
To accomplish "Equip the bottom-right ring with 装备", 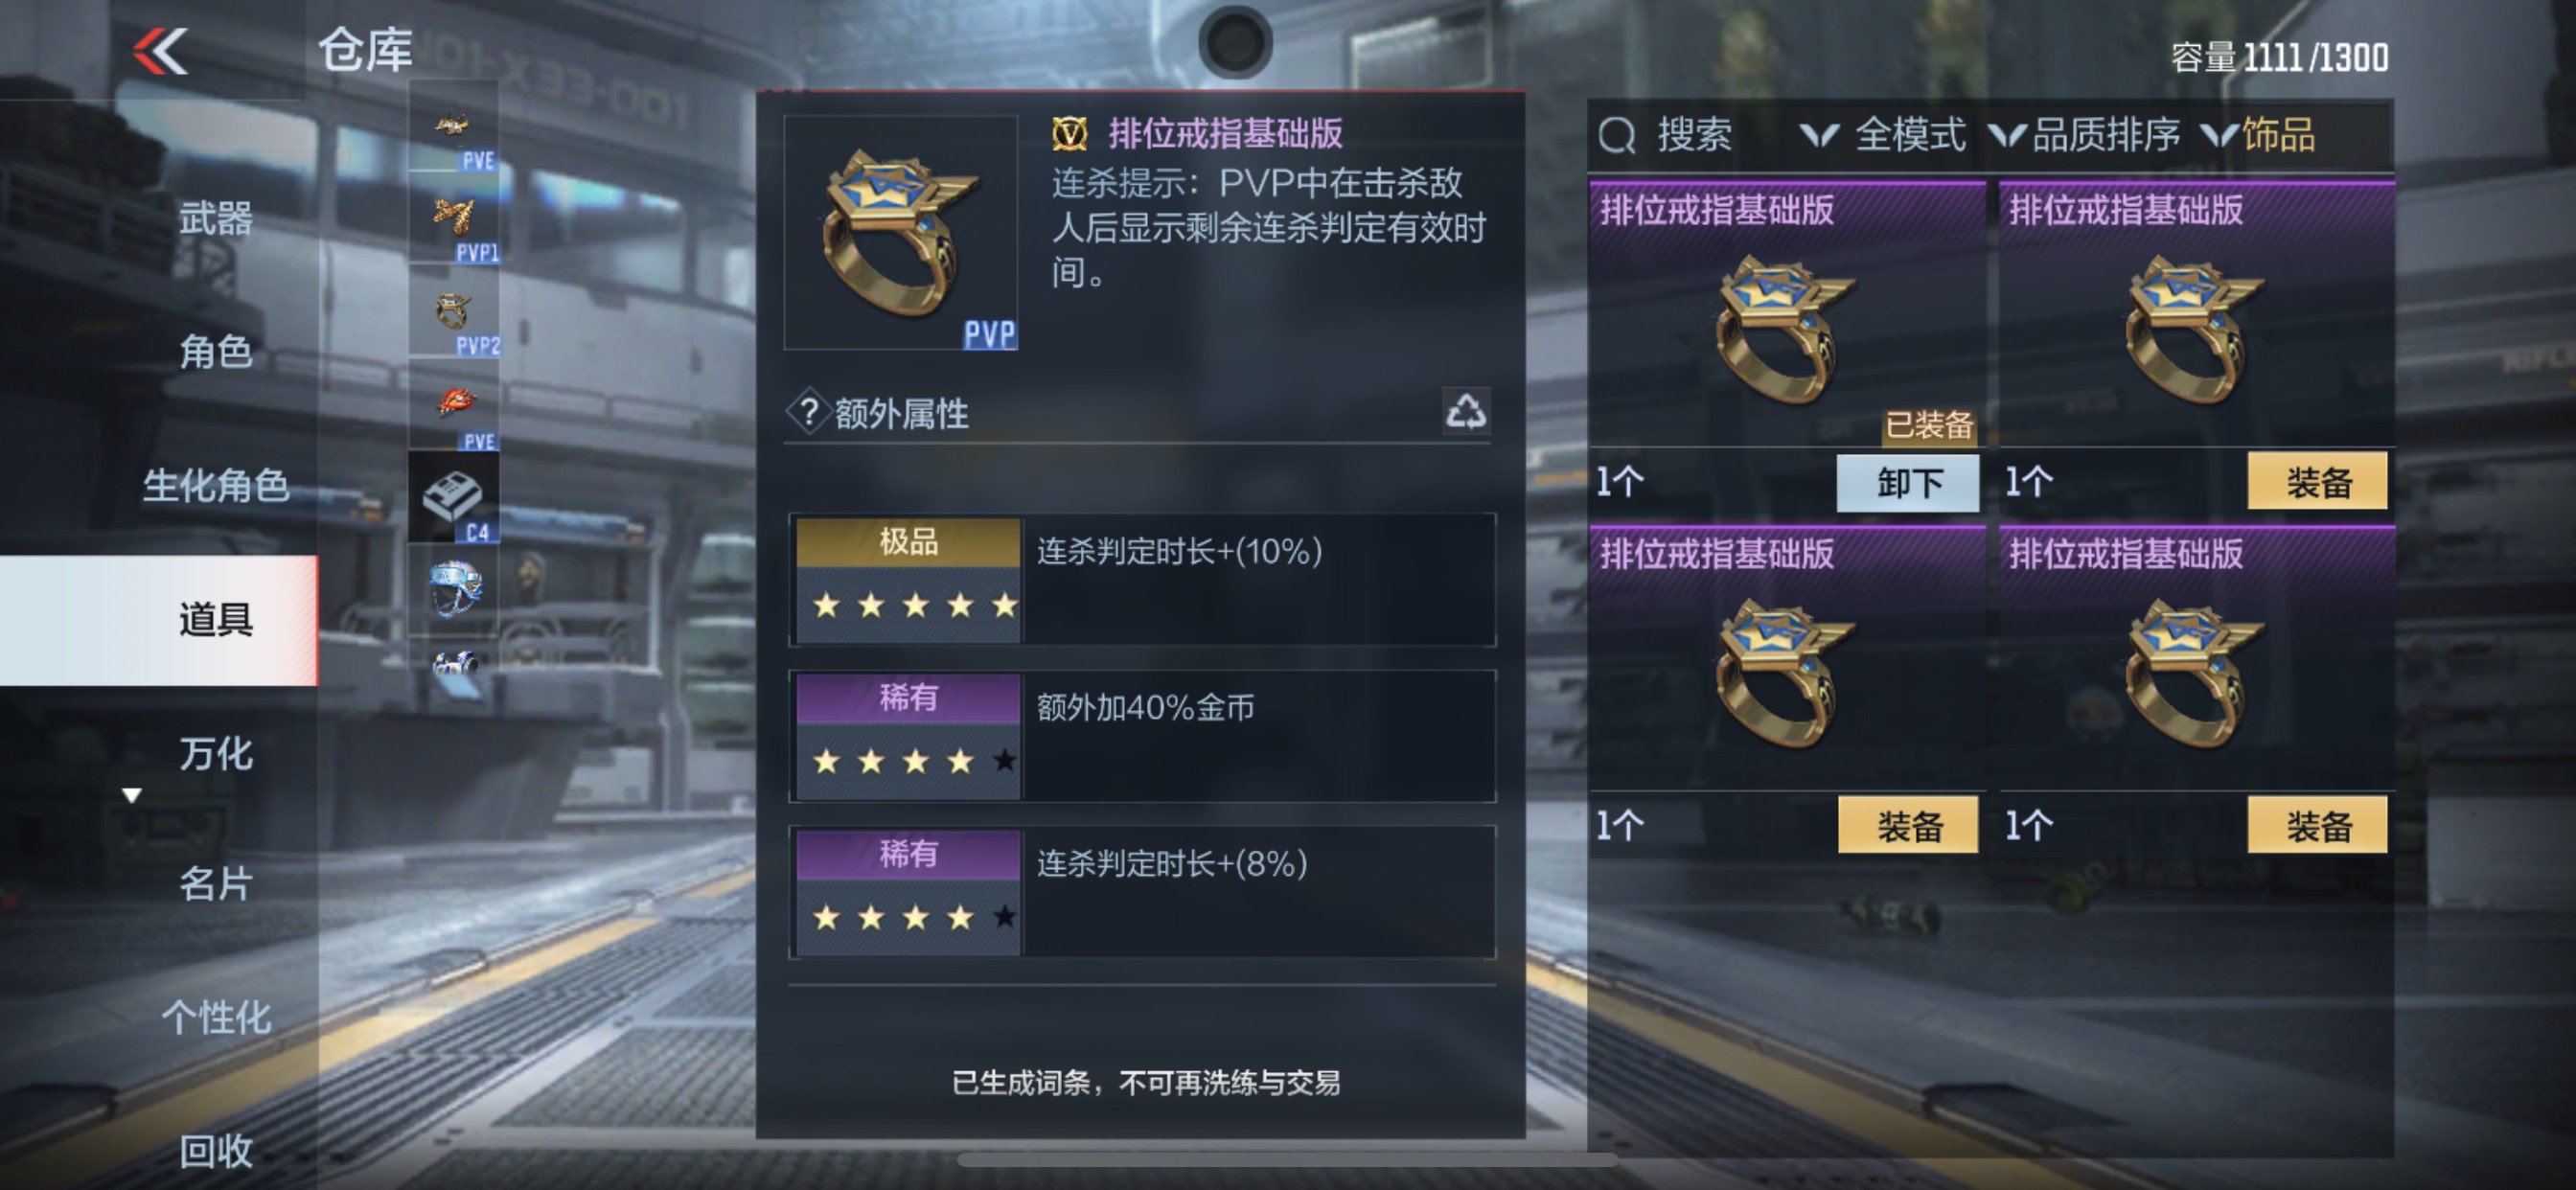I will pyautogui.click(x=2317, y=826).
